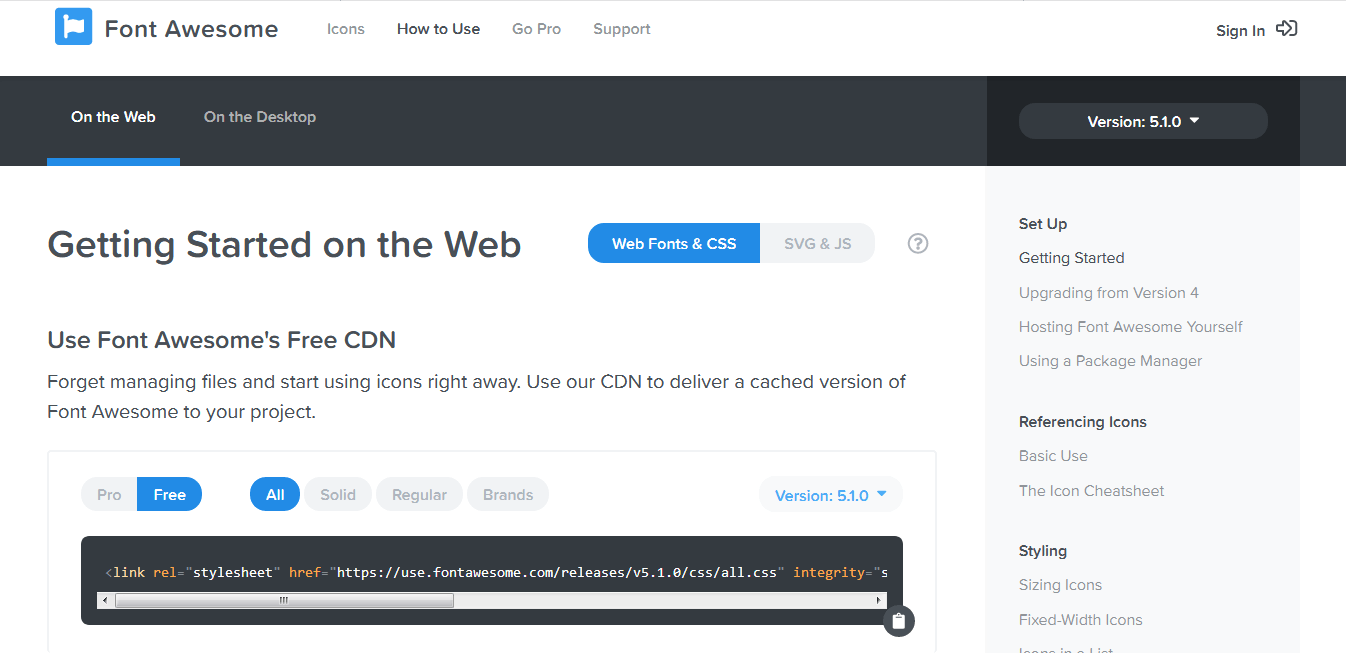This screenshot has height=653, width=1346.
Task: Click the Referencing Icons sidebar heading
Action: 1083,421
